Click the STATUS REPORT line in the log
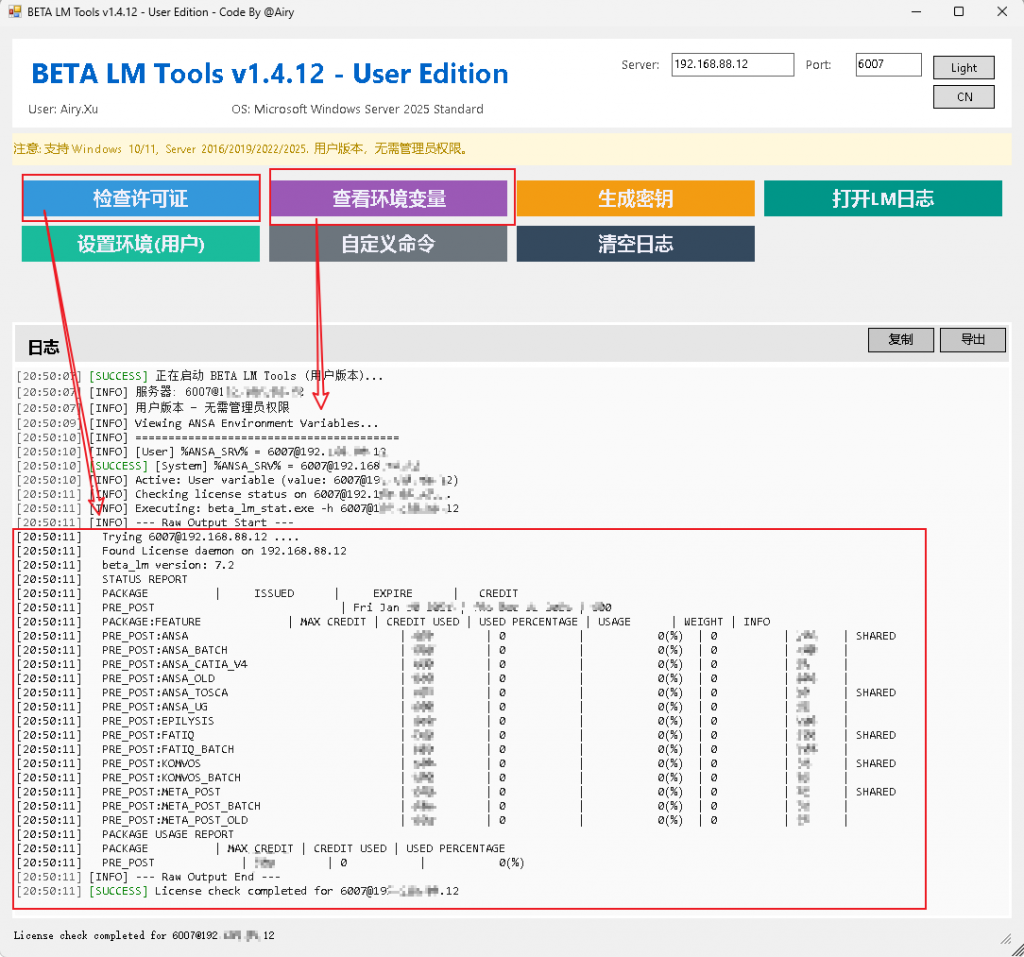Screen dimensions: 1024x957 [145, 579]
